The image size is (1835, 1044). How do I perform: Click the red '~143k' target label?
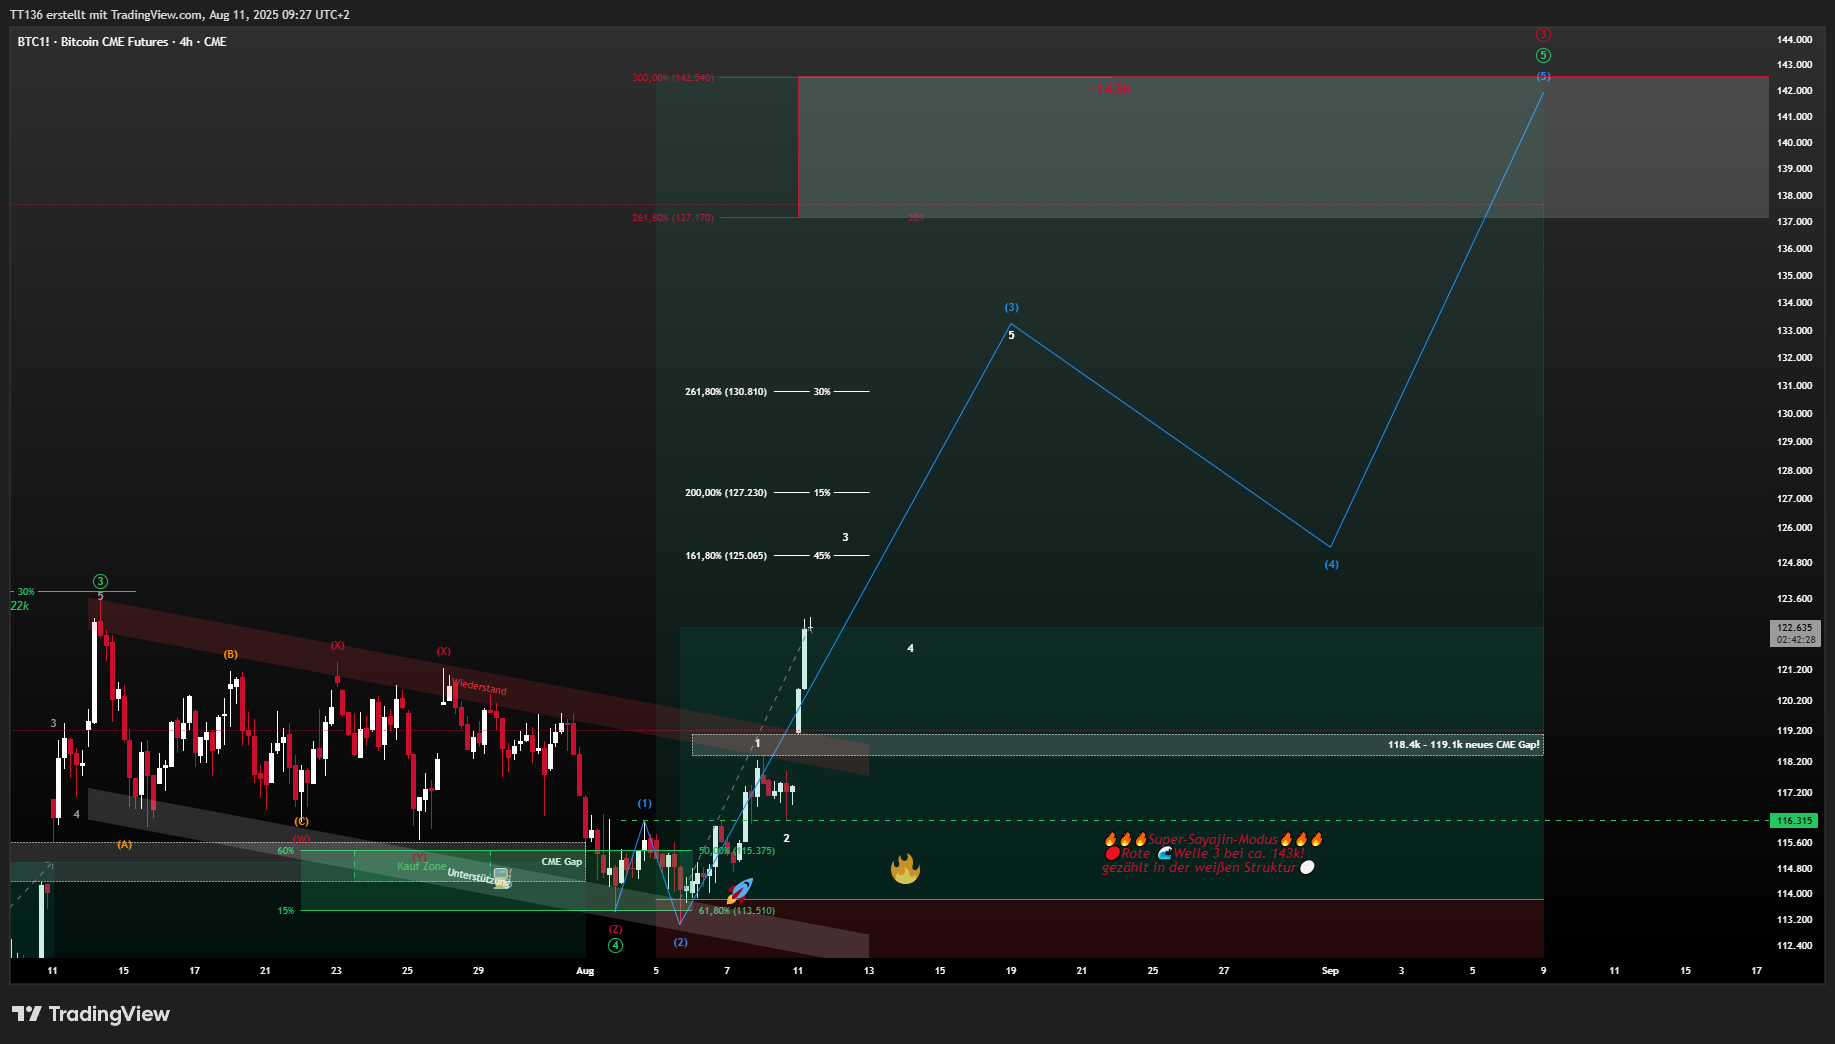click(1109, 88)
